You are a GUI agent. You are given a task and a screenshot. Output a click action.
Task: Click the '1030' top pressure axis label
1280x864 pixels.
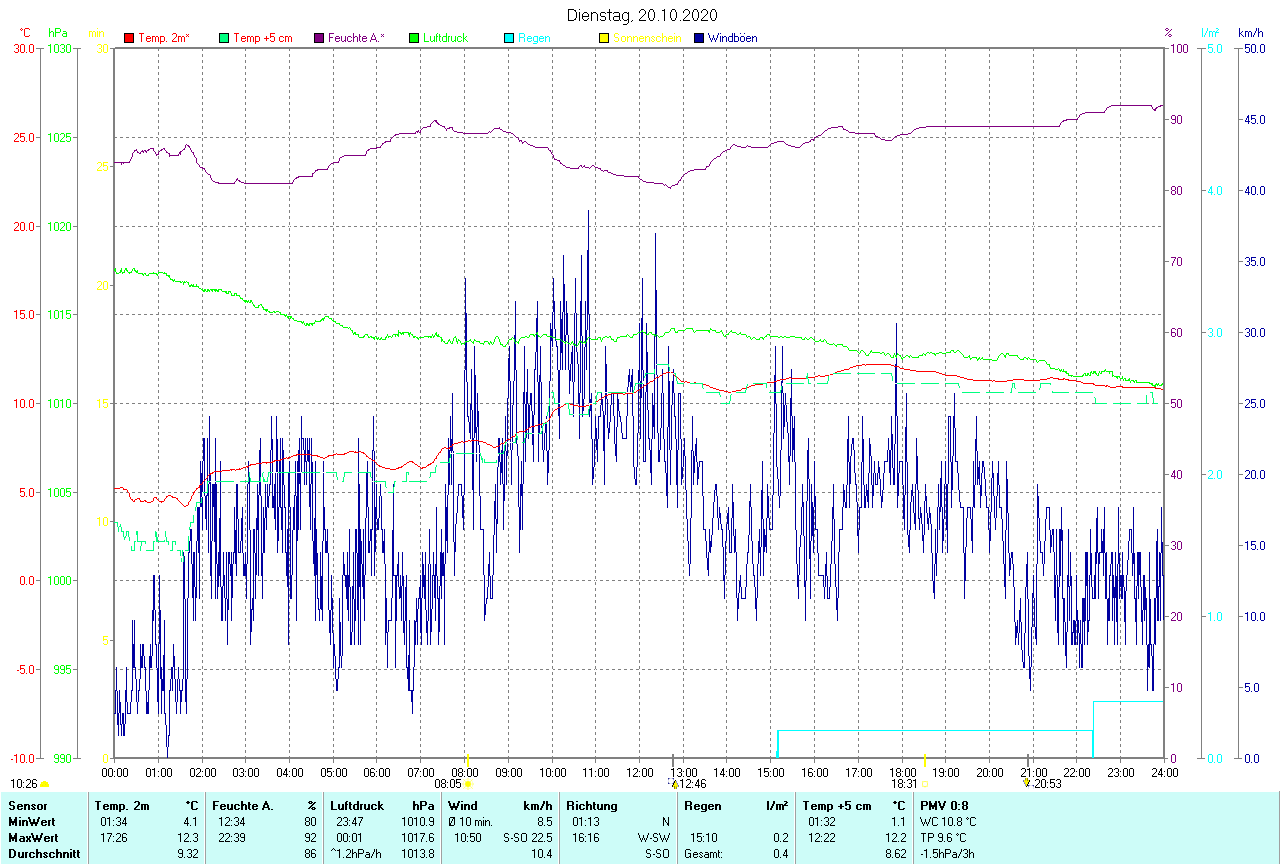pyautogui.click(x=60, y=48)
